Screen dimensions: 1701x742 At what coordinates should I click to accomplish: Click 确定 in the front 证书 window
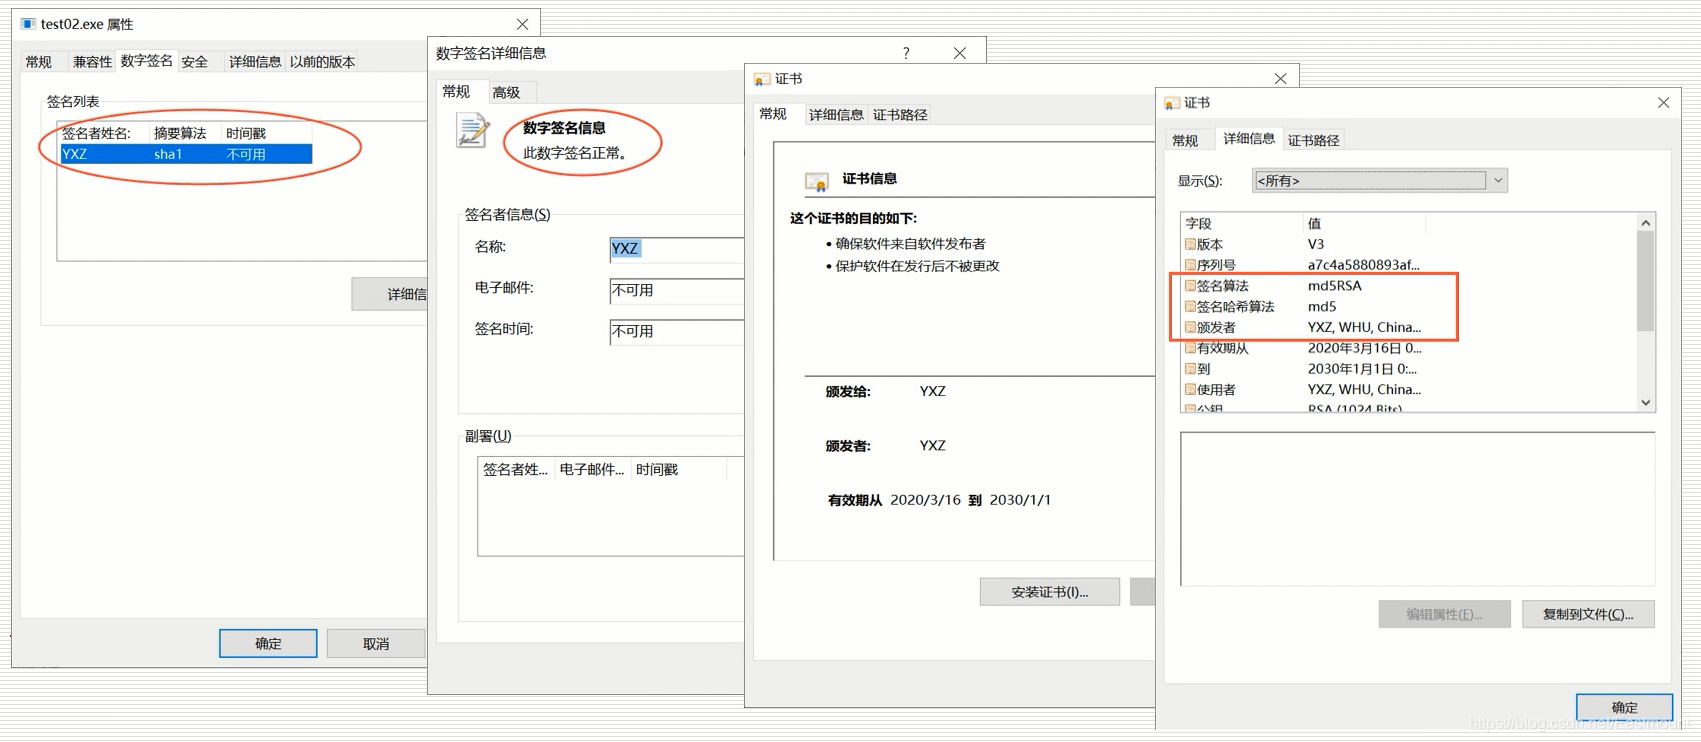tap(1625, 707)
